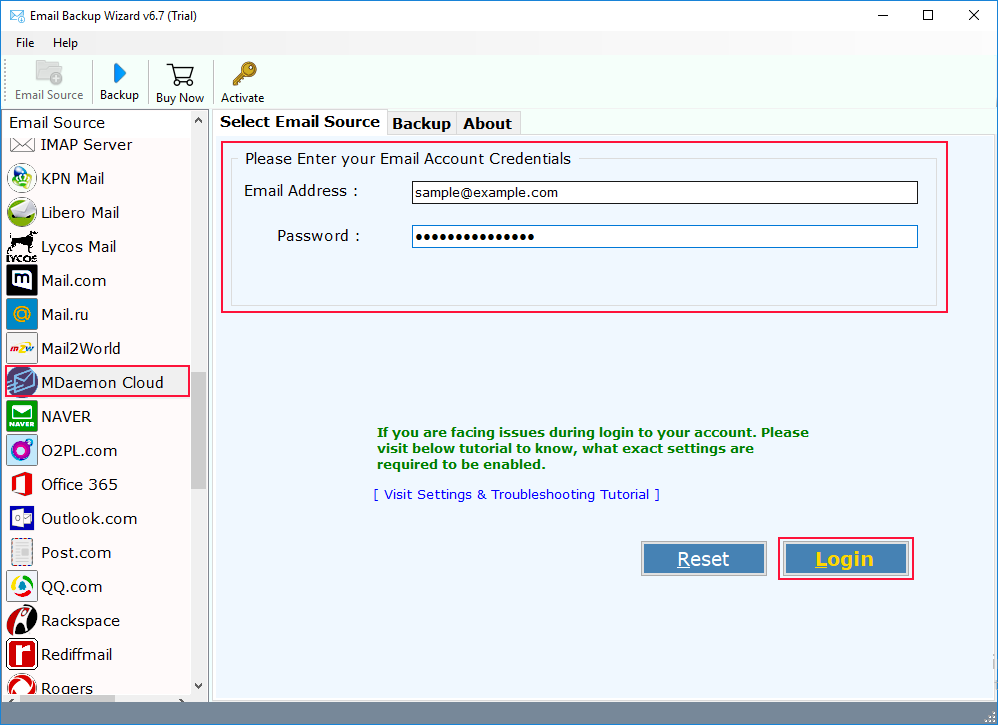Select the "Libero Mail" list label

tap(80, 213)
